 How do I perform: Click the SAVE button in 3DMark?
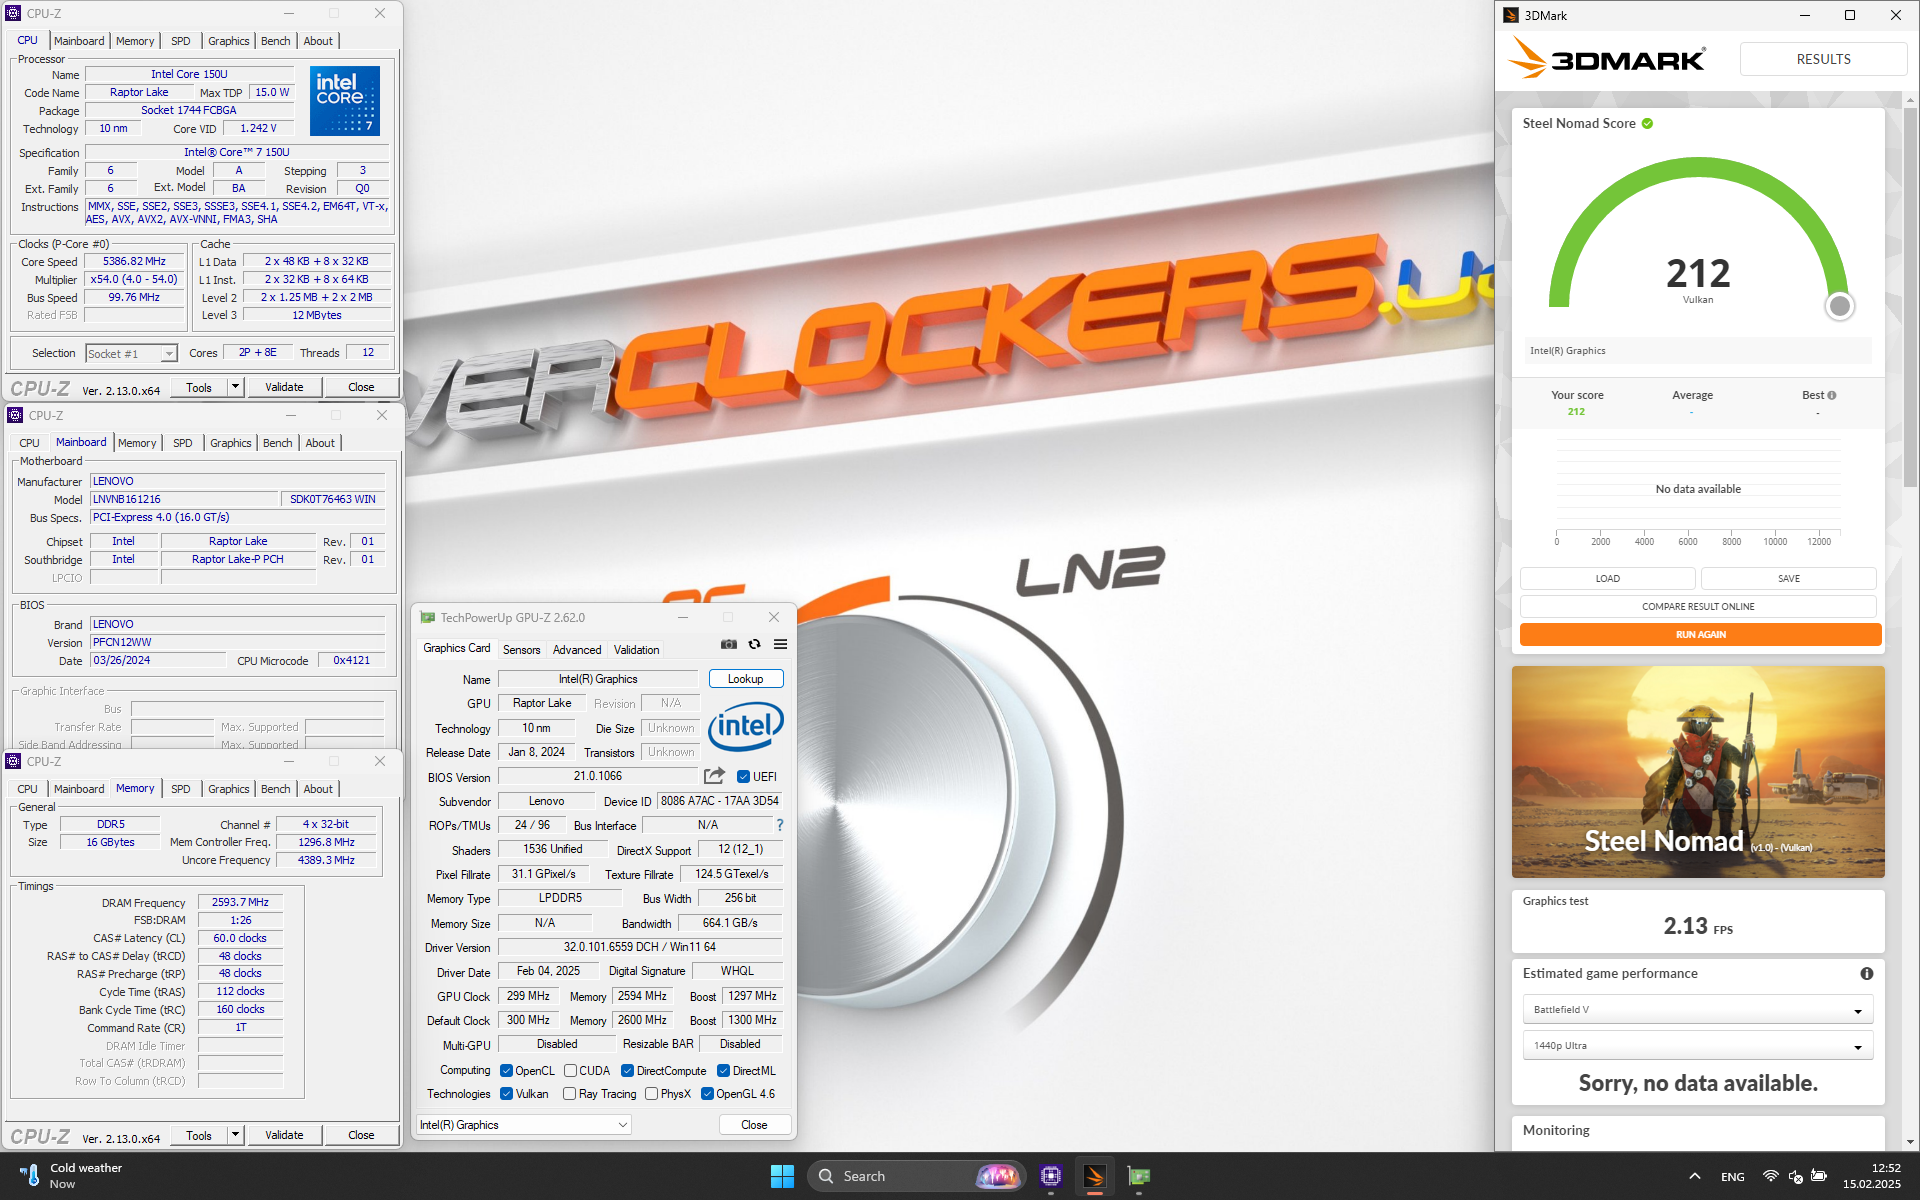coord(1789,579)
